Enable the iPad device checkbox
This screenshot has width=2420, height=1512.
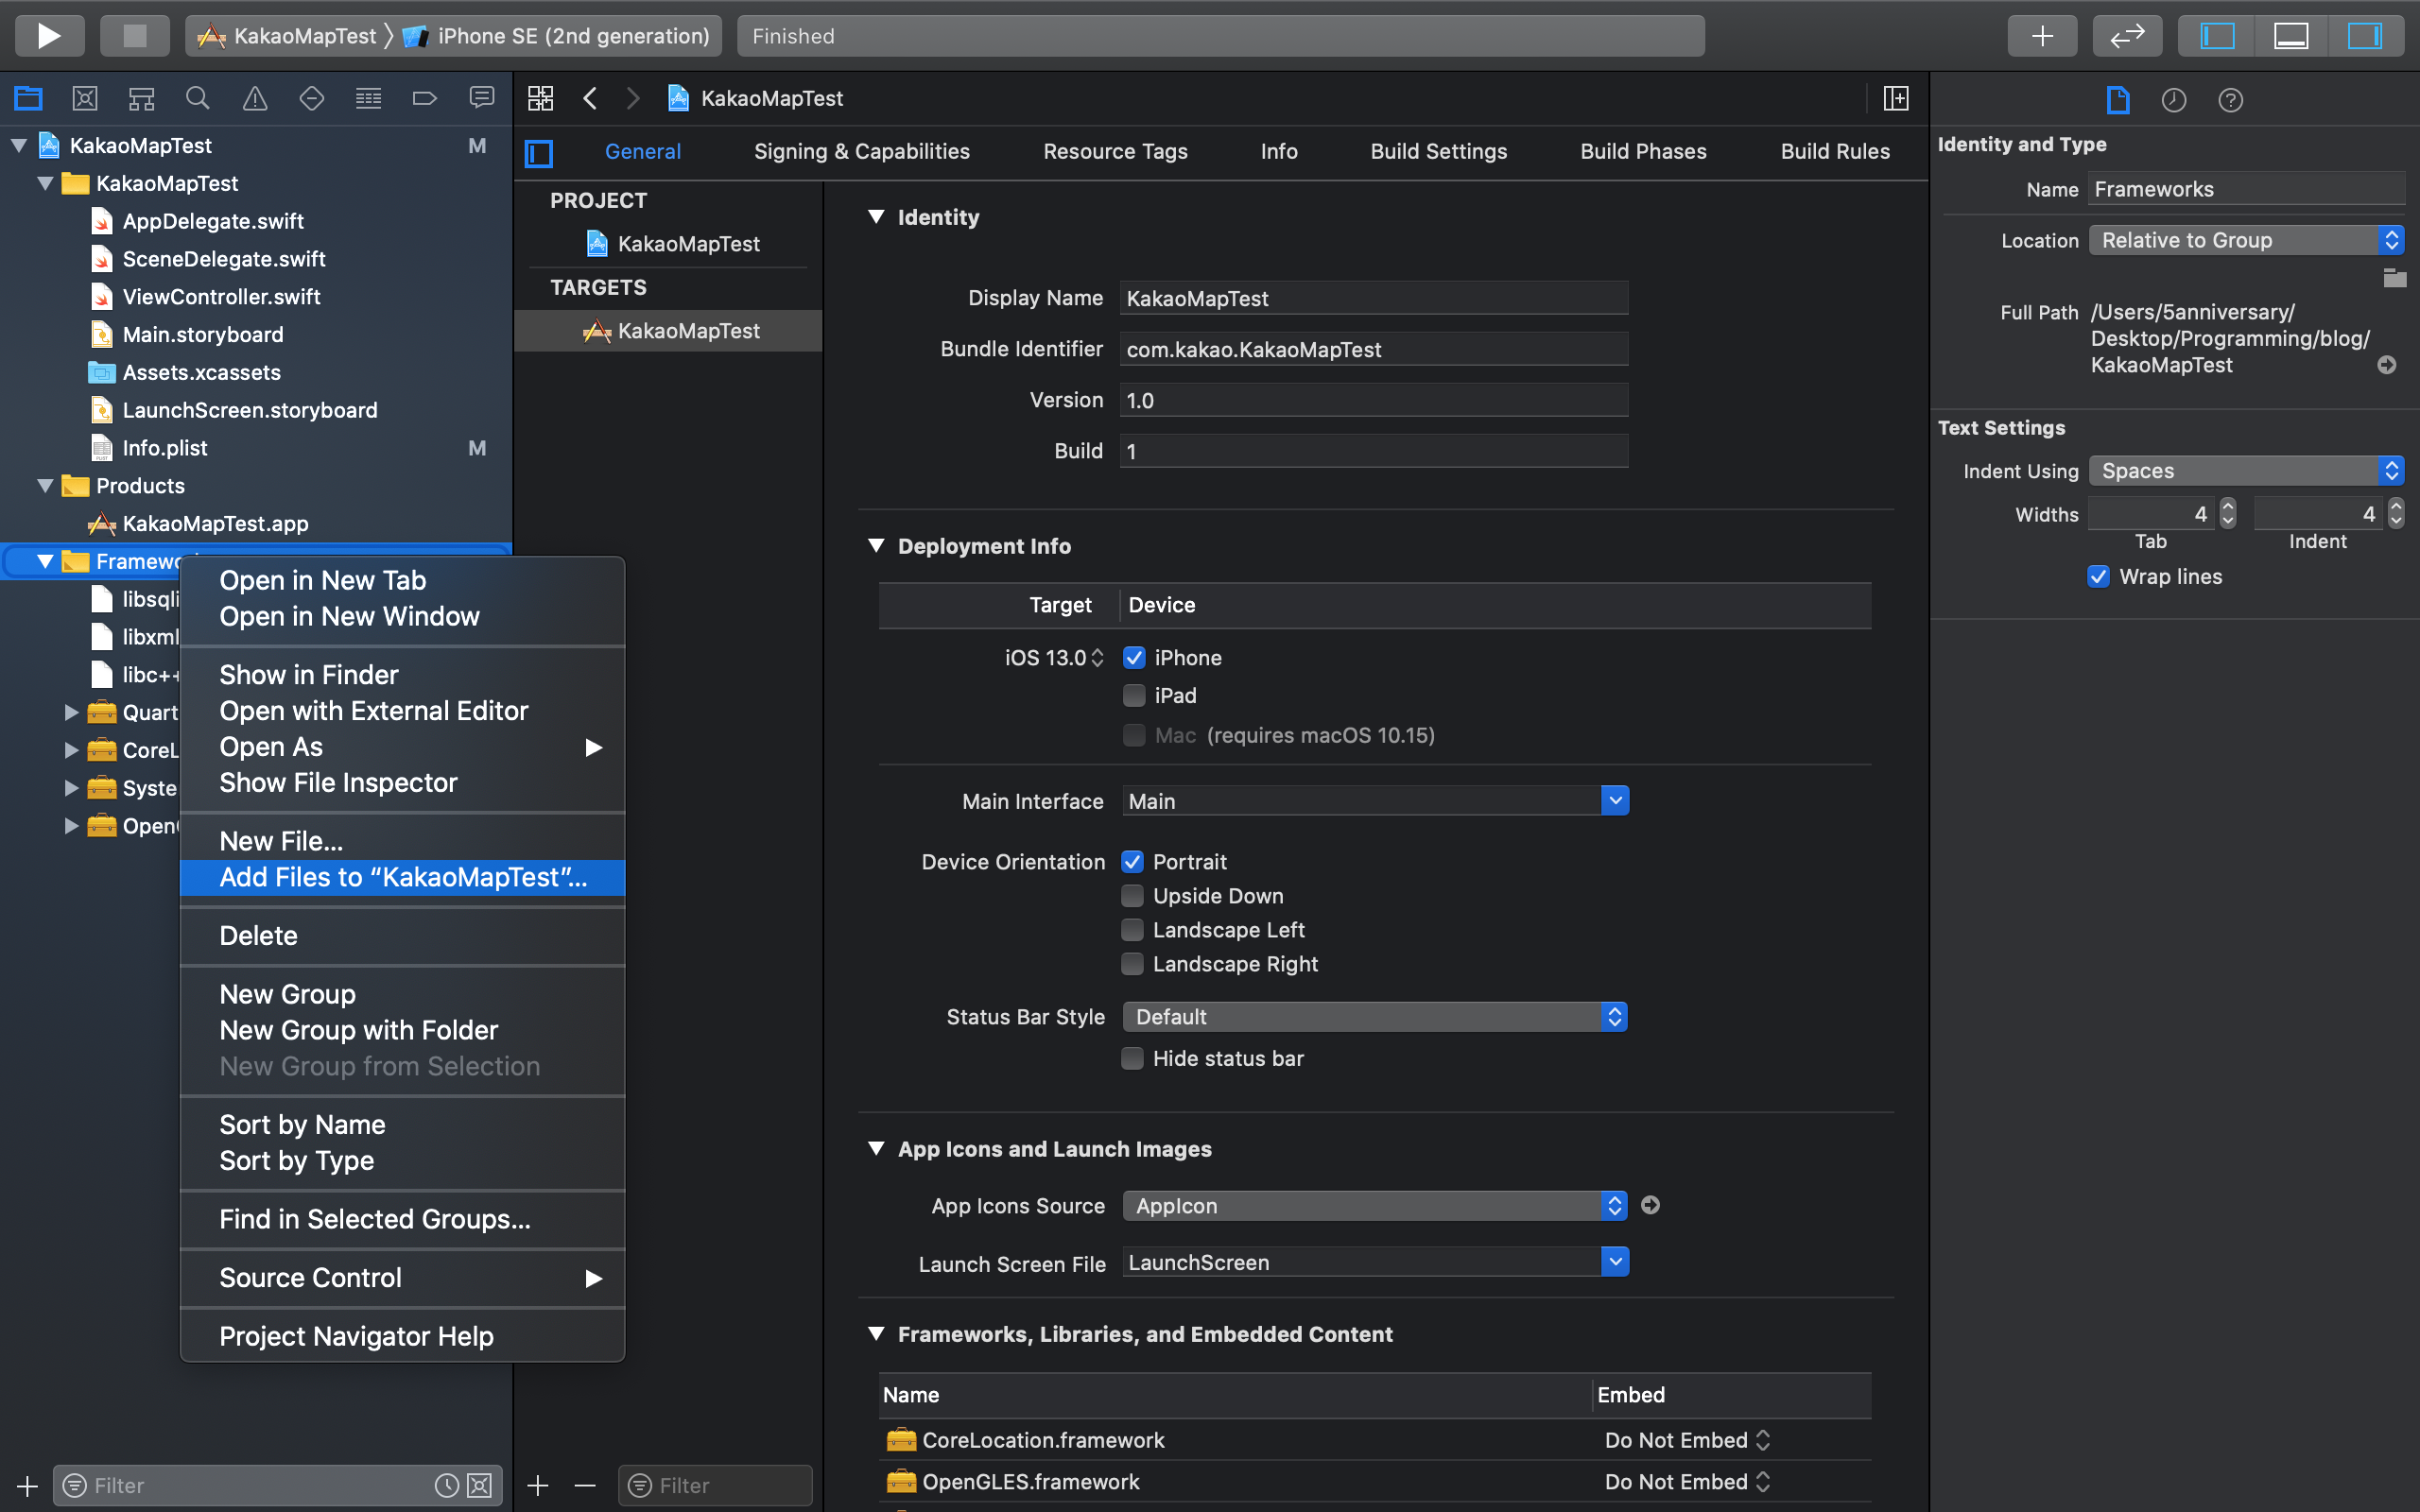point(1134,695)
